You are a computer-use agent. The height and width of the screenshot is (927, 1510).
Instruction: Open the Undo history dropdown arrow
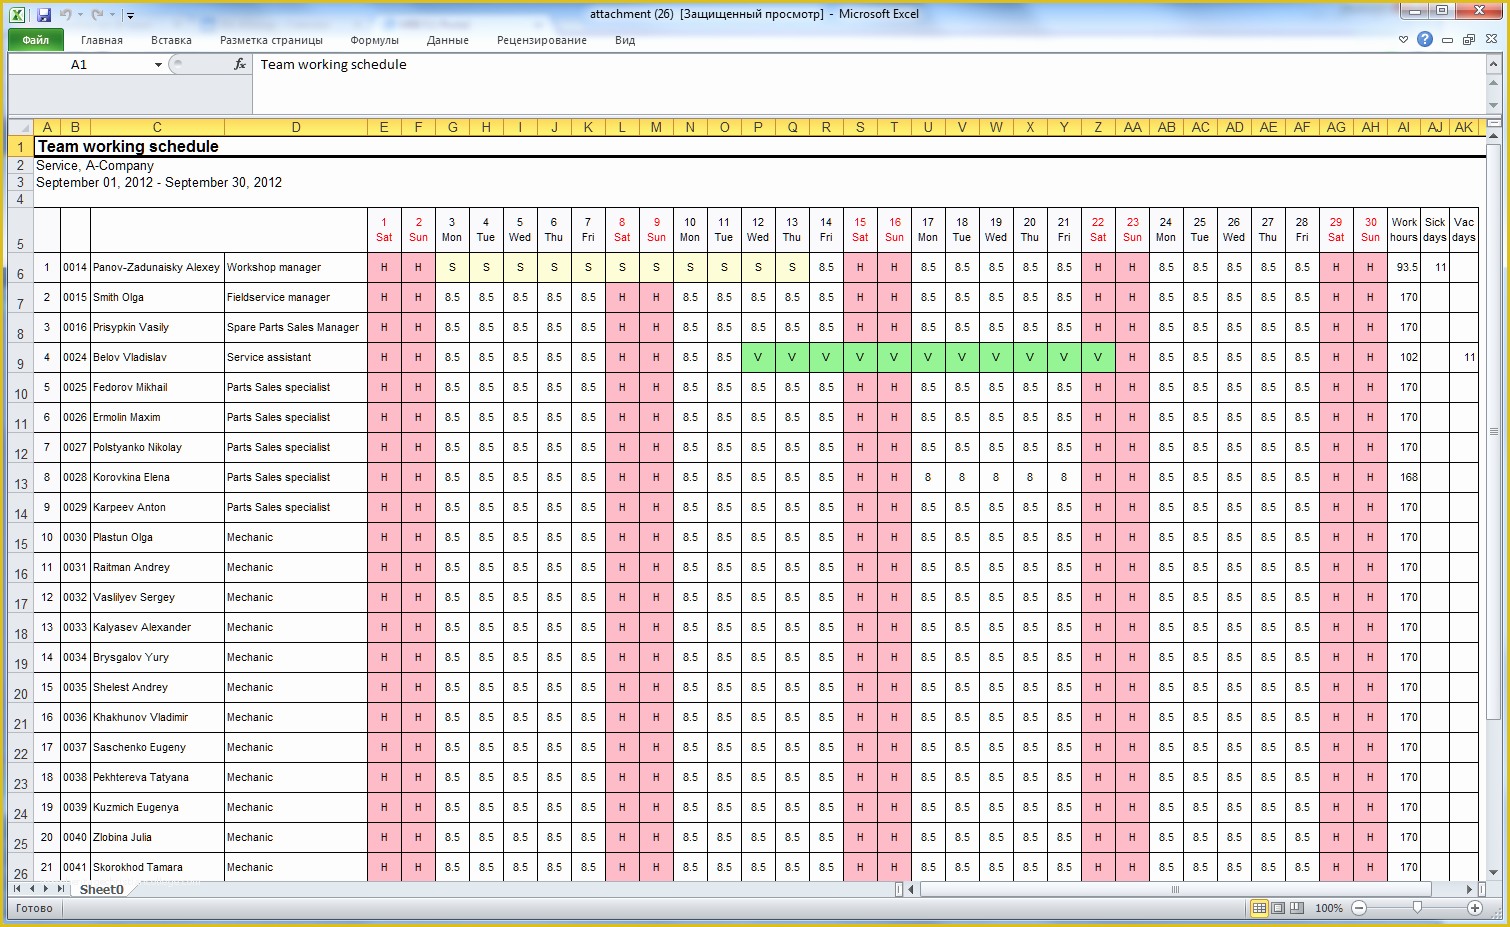click(x=80, y=15)
